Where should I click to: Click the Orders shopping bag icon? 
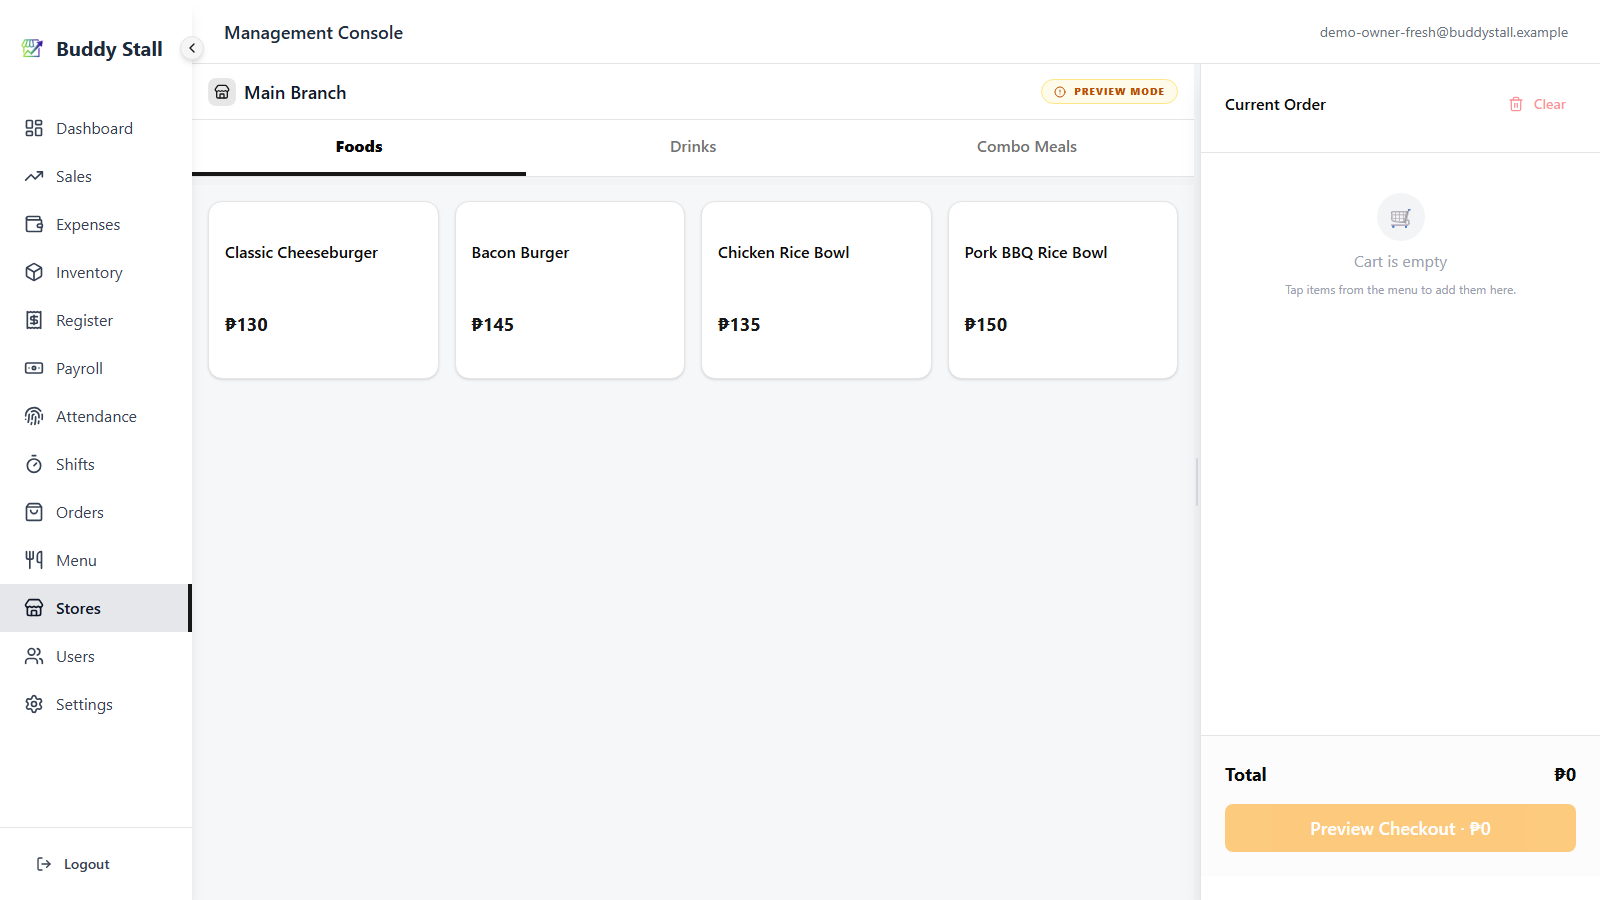point(34,512)
